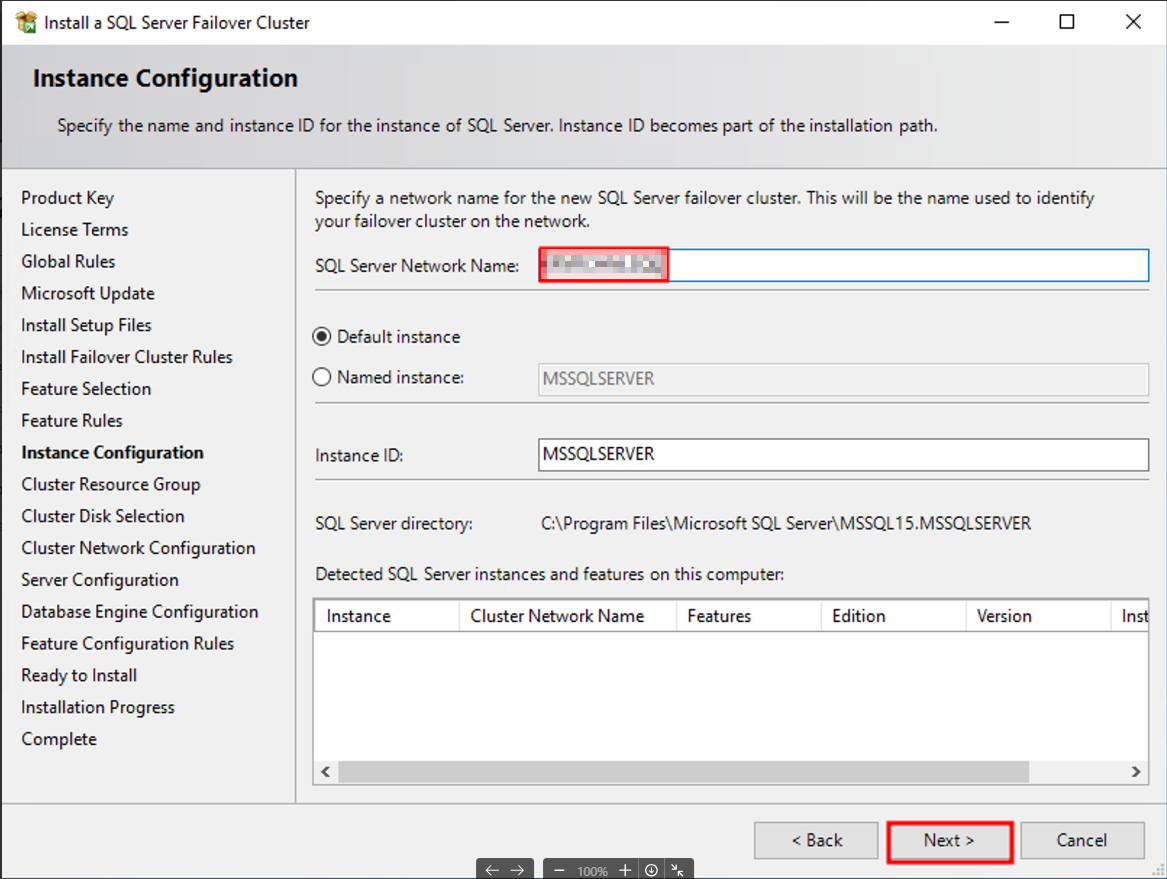Click the Next button
Image resolution: width=1167 pixels, height=879 pixels.
(949, 841)
